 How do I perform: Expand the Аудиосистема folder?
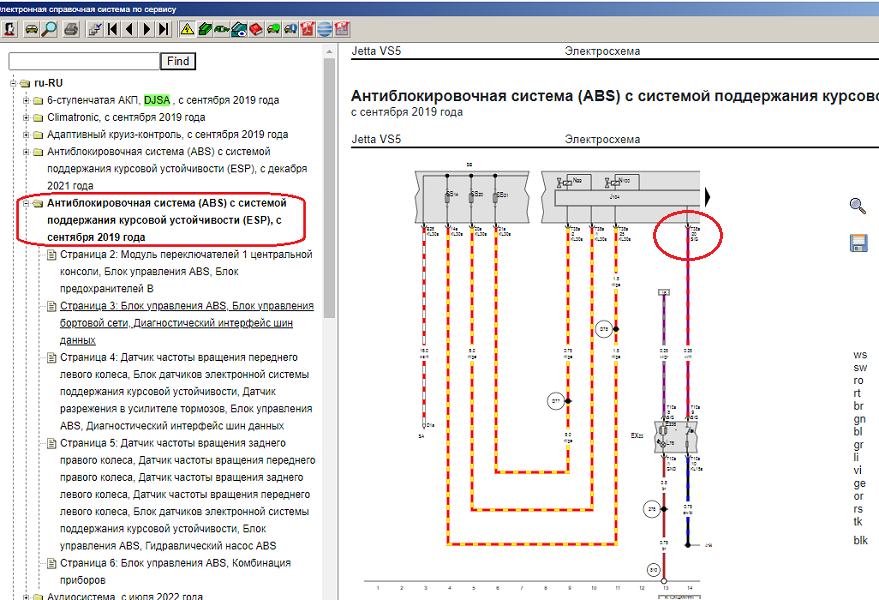26,597
